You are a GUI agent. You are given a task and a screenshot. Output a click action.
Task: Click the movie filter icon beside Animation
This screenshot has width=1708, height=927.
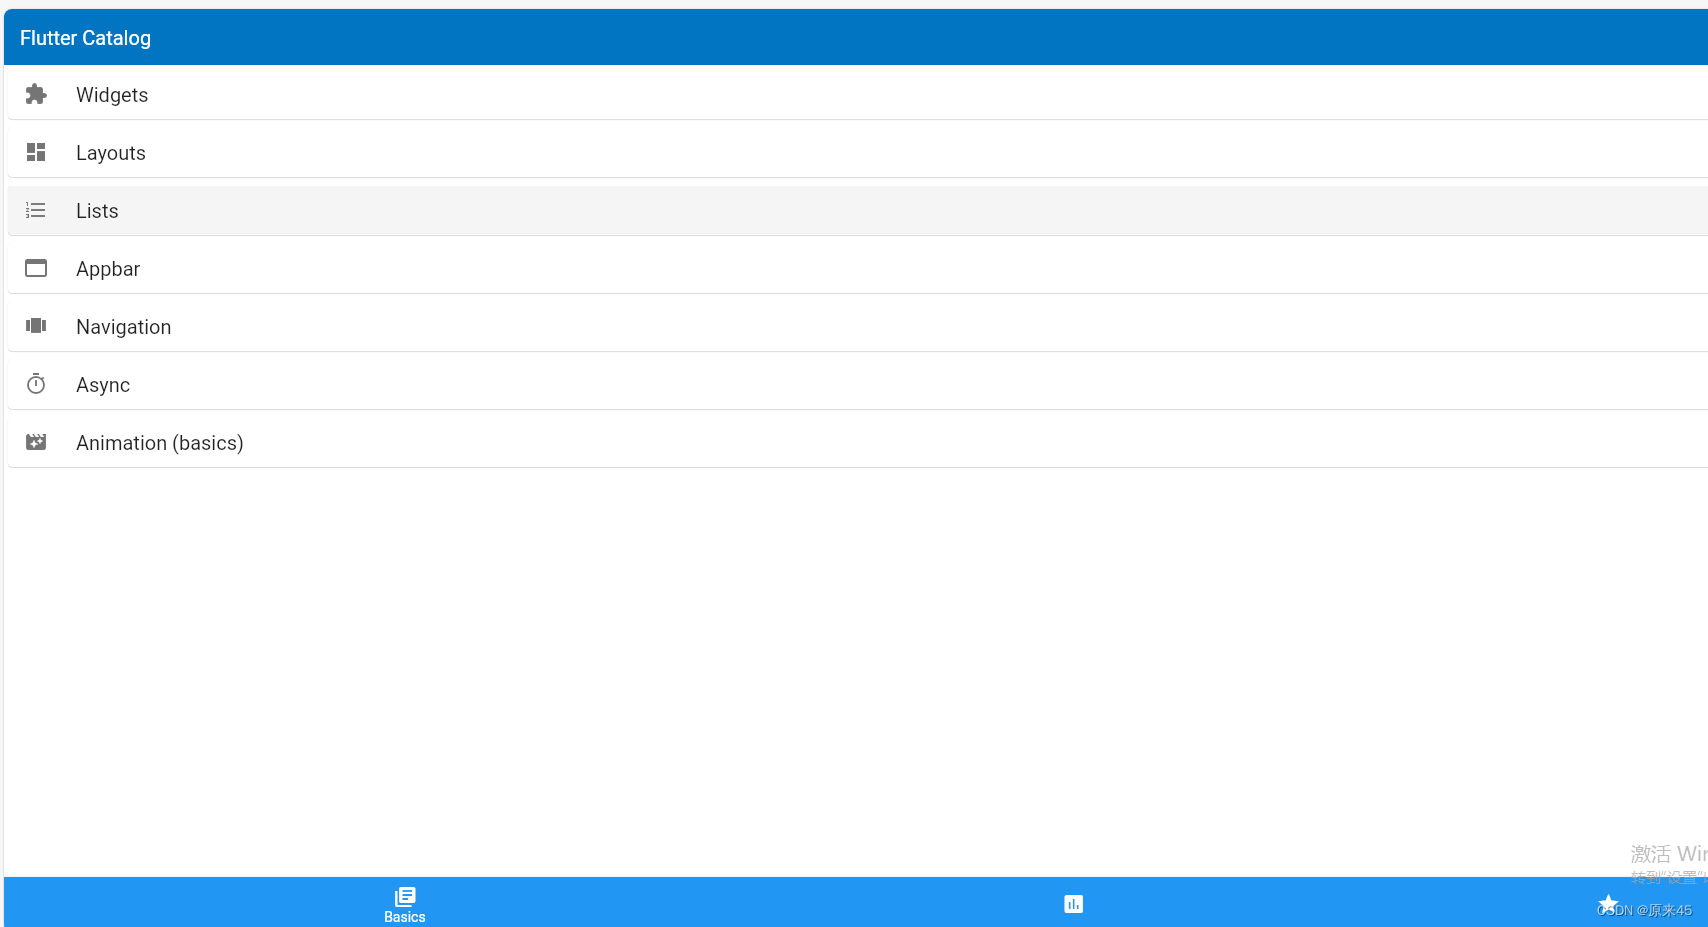coord(36,442)
